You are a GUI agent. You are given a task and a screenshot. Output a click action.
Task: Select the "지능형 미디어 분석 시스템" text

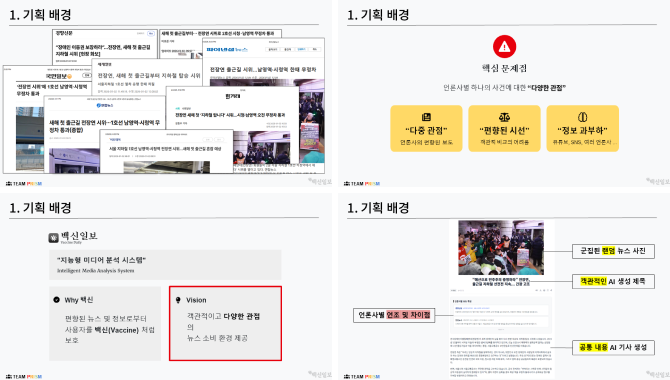click(x=101, y=260)
